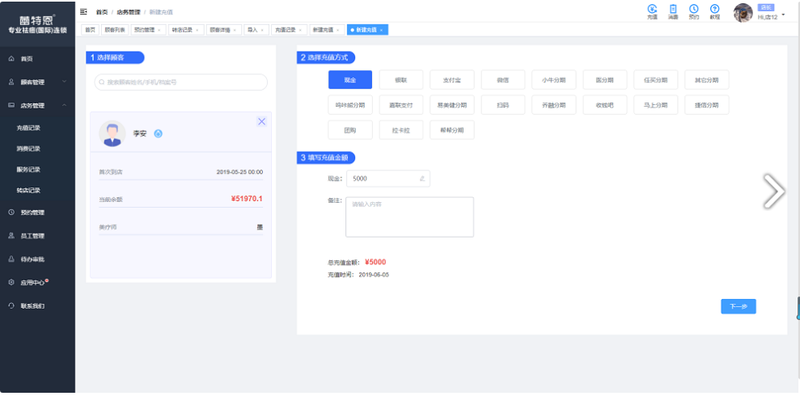Viewport: 800px width, 396px height.
Task: Select the 现金 cash payment method
Action: click(350, 80)
